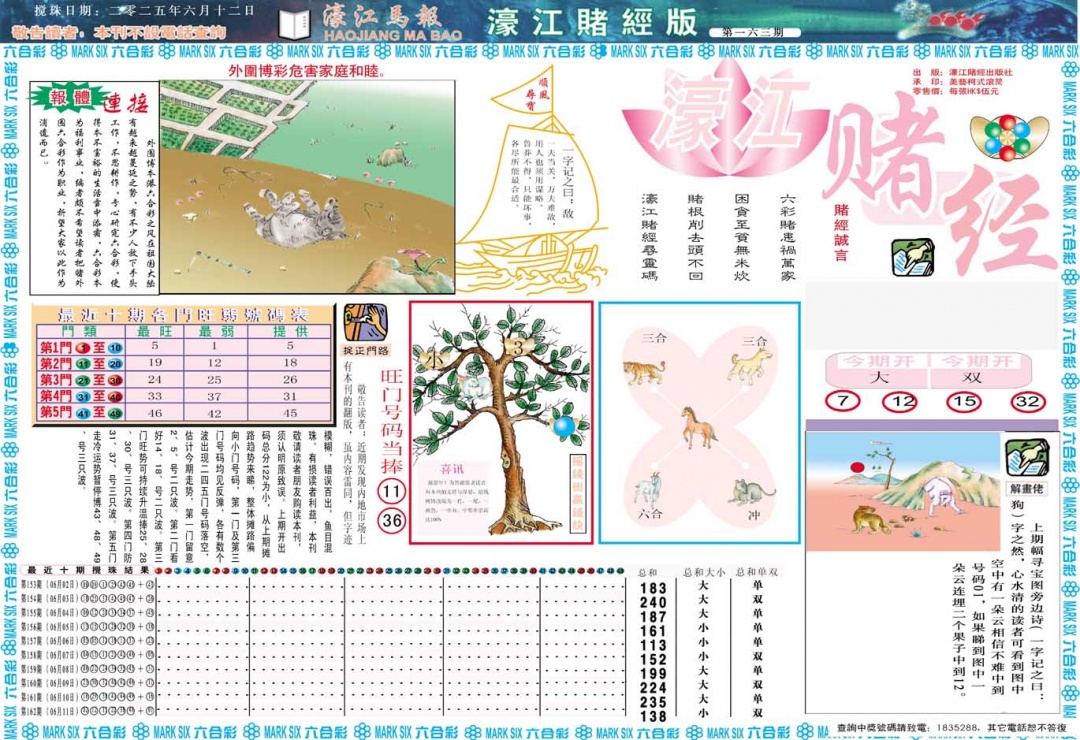Expand the 賭經誠言 section
Image resolution: width=1080 pixels, height=740 pixels.
[840, 230]
